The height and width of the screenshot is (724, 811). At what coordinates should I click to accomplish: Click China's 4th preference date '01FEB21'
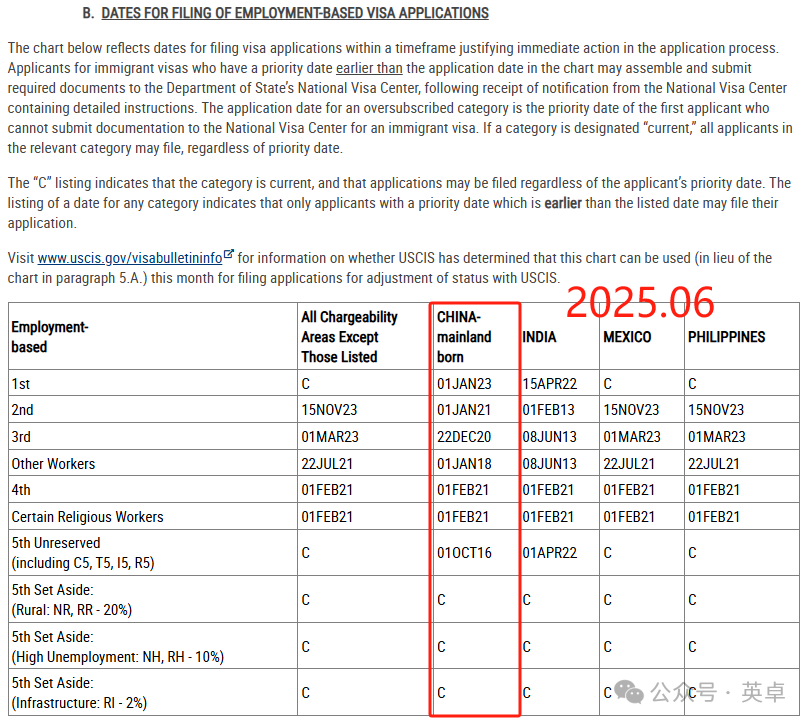click(x=463, y=490)
